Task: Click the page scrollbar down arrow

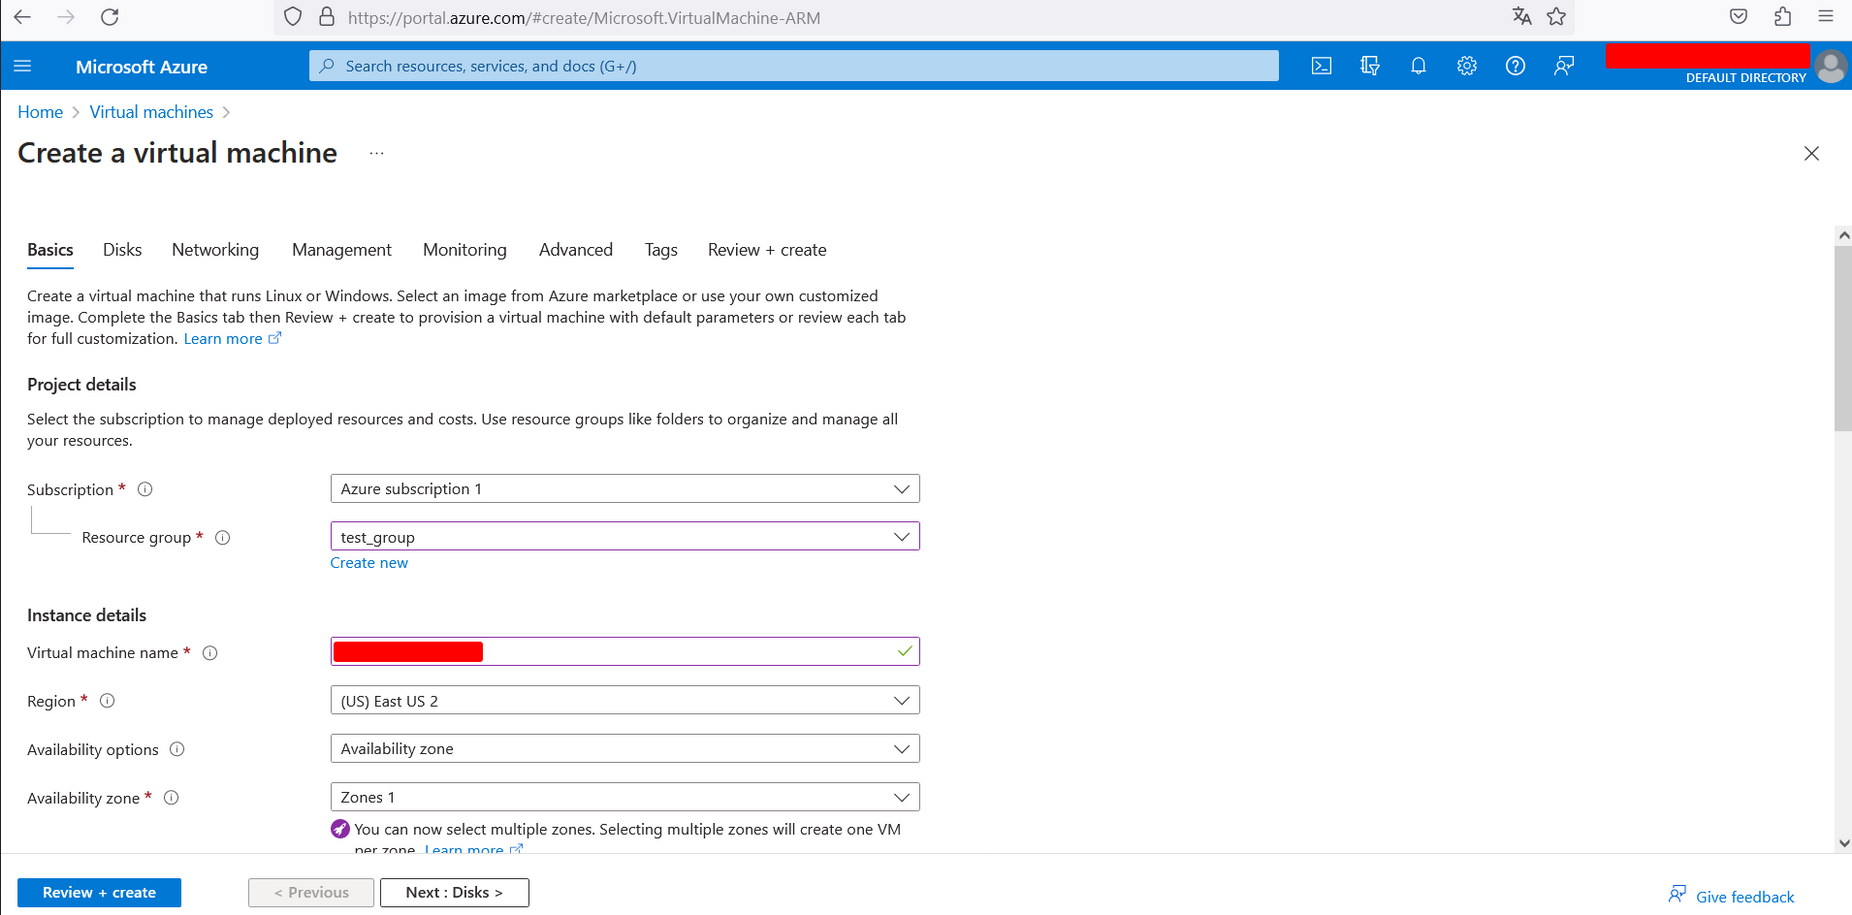Action: coord(1843,843)
